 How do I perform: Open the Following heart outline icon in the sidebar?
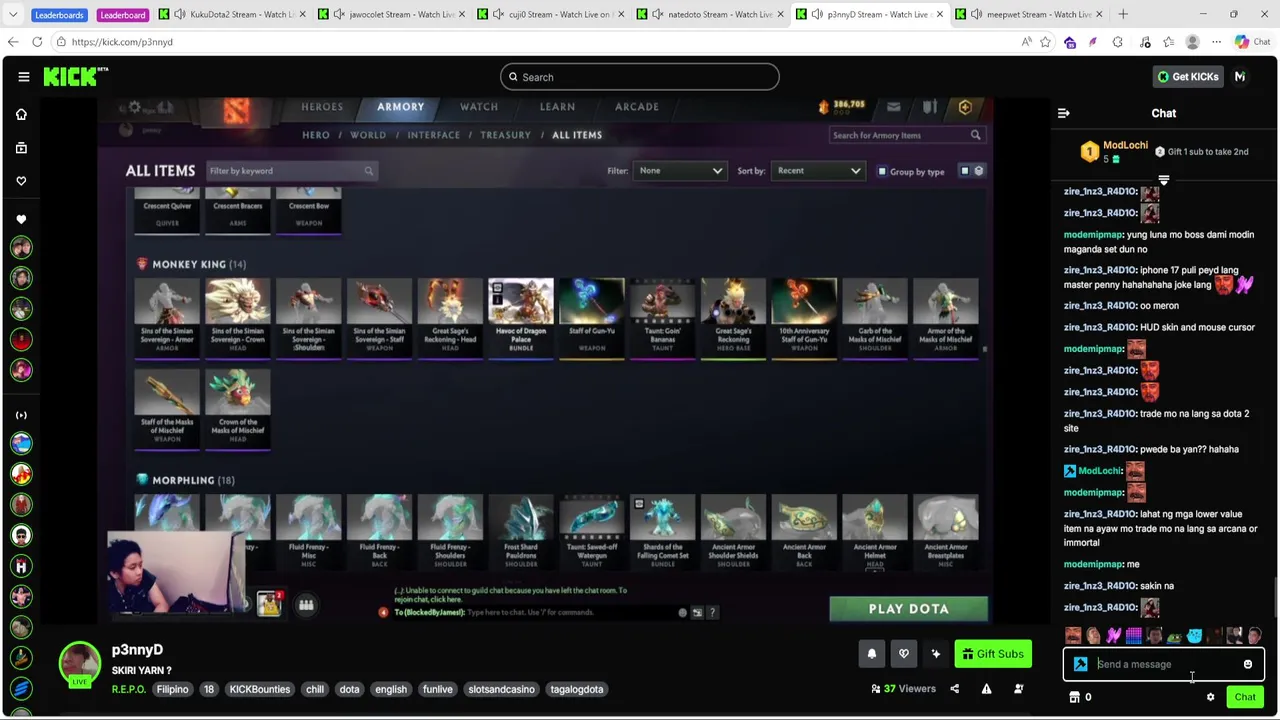(21, 181)
